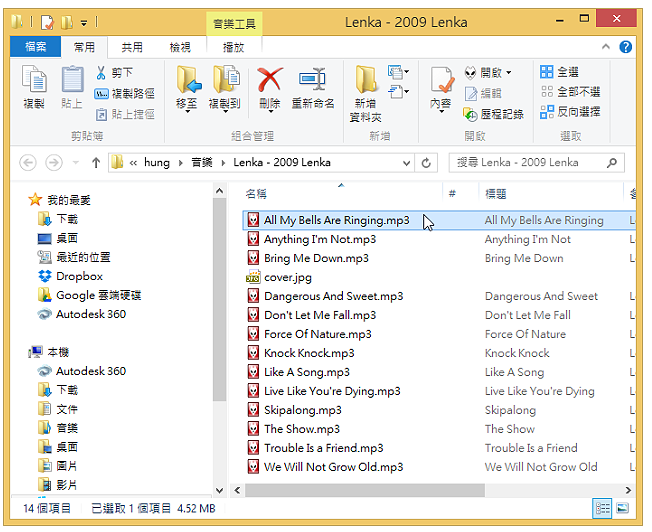
Task: Click the navigation pane vertical scrollbar
Action: pyautogui.click(x=220, y=299)
